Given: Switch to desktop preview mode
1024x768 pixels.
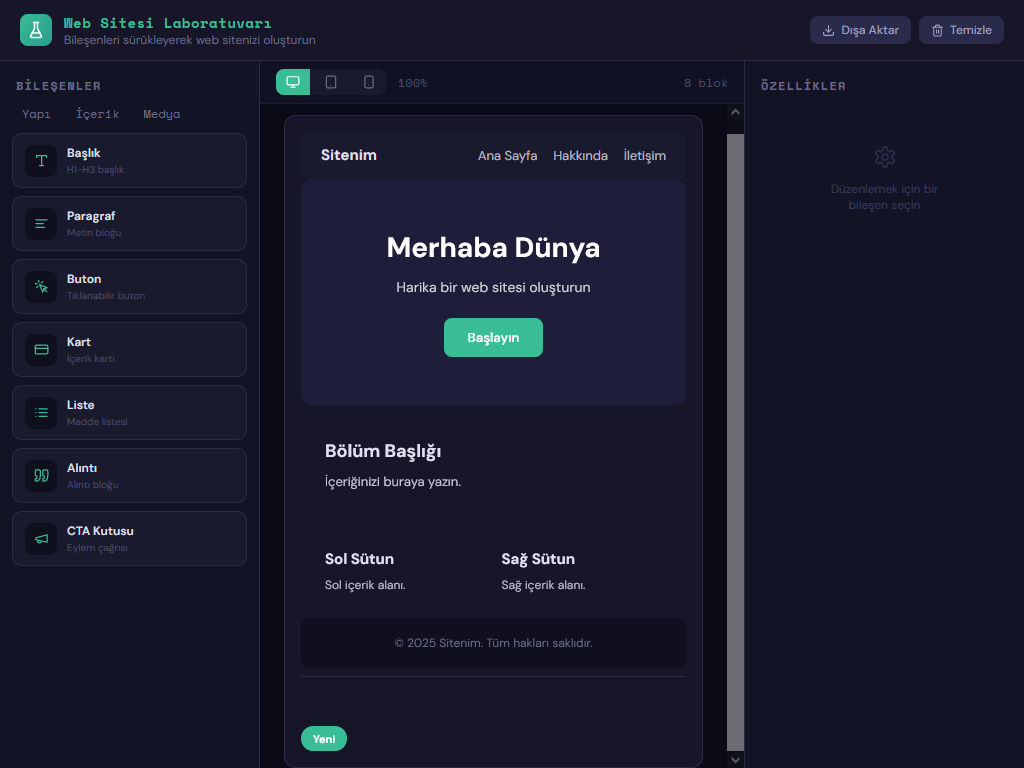Looking at the screenshot, I should (x=293, y=82).
